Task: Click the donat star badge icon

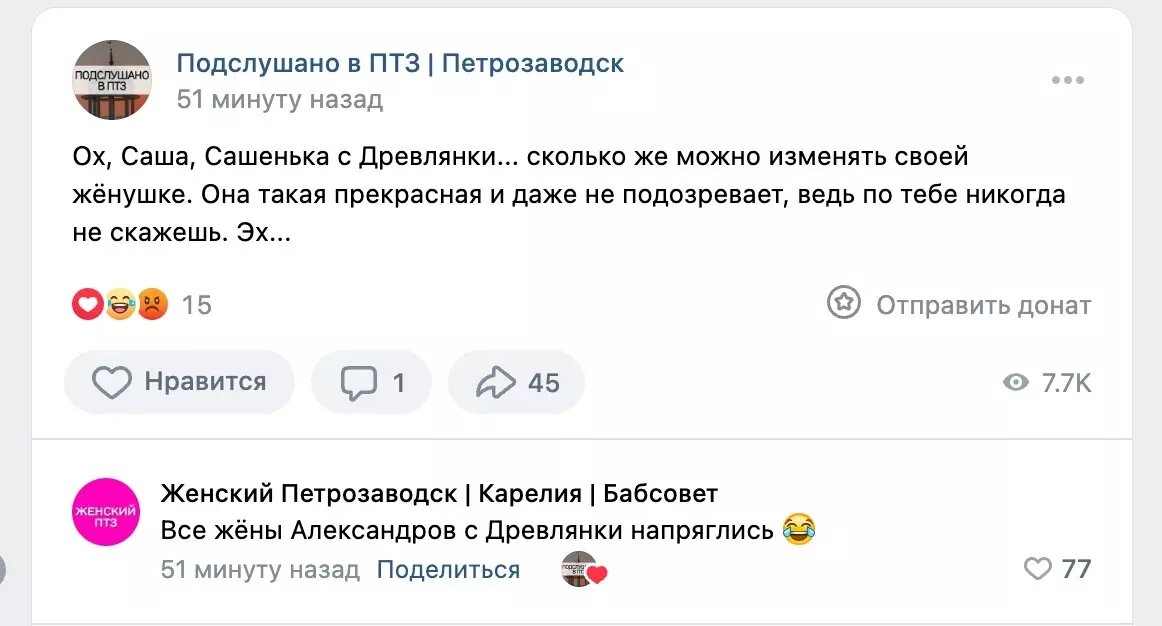Action: point(843,302)
